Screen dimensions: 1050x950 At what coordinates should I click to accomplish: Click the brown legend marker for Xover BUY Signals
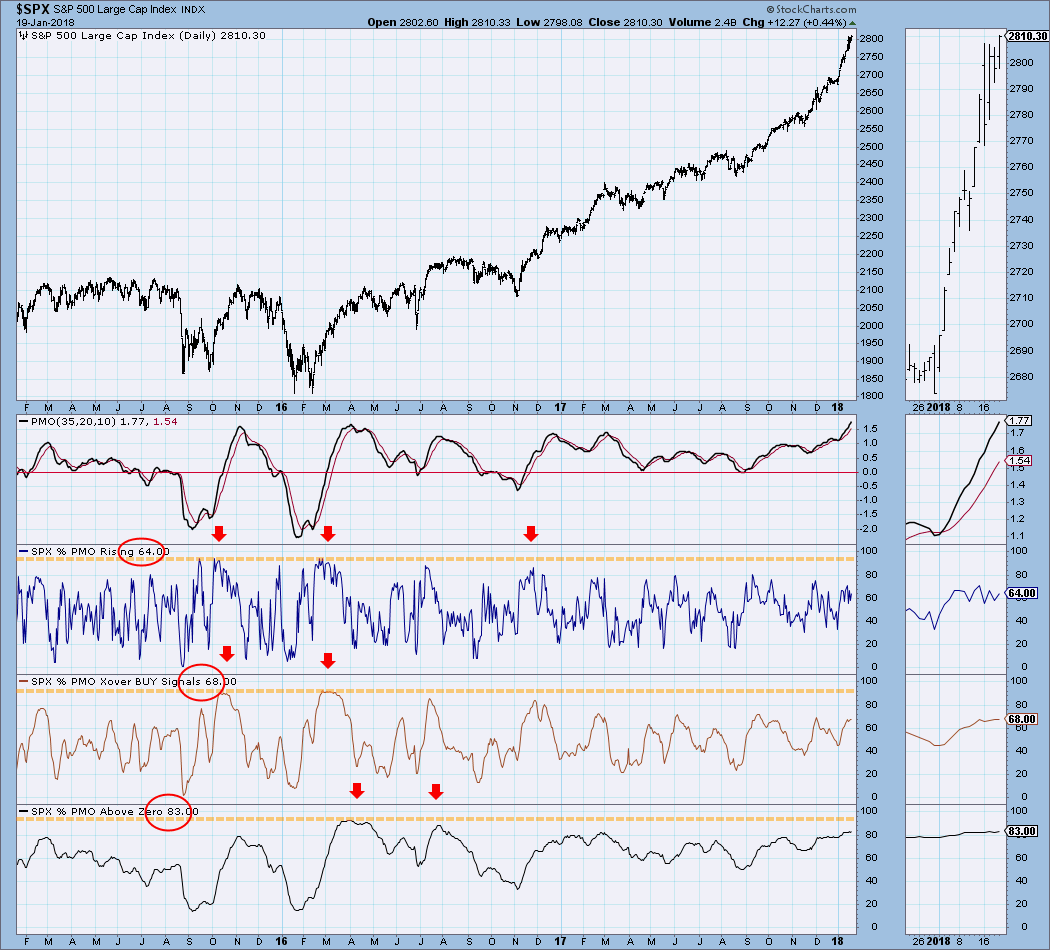(24, 682)
